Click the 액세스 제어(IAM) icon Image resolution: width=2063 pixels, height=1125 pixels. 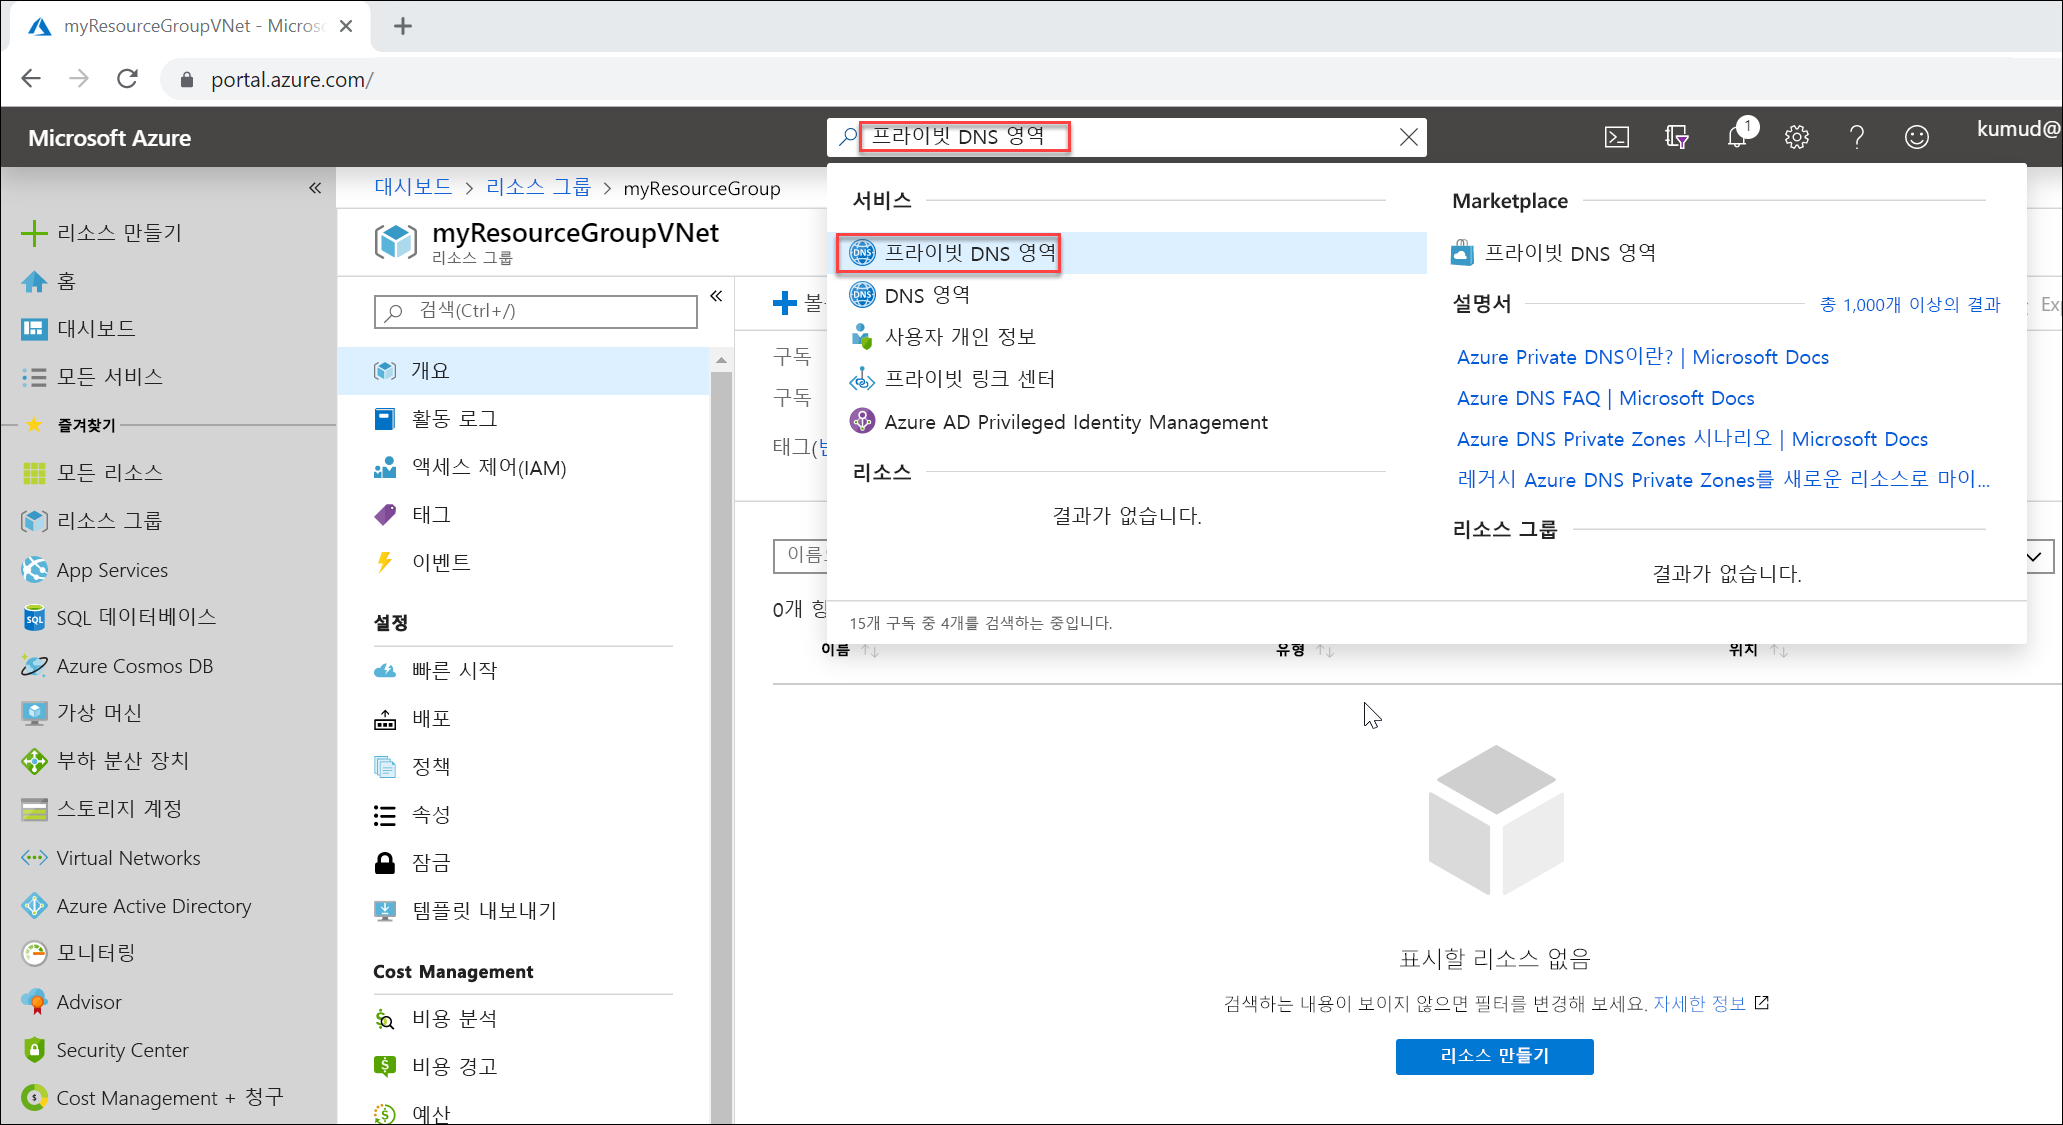388,467
